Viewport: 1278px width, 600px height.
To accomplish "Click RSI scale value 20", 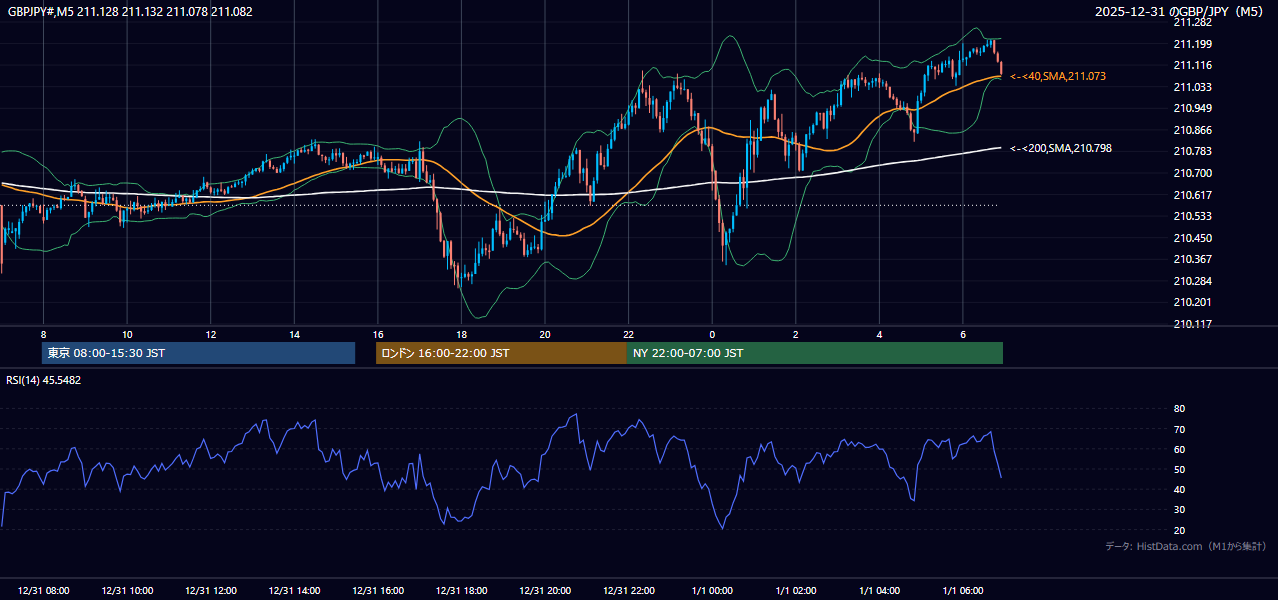I will click(x=1179, y=530).
